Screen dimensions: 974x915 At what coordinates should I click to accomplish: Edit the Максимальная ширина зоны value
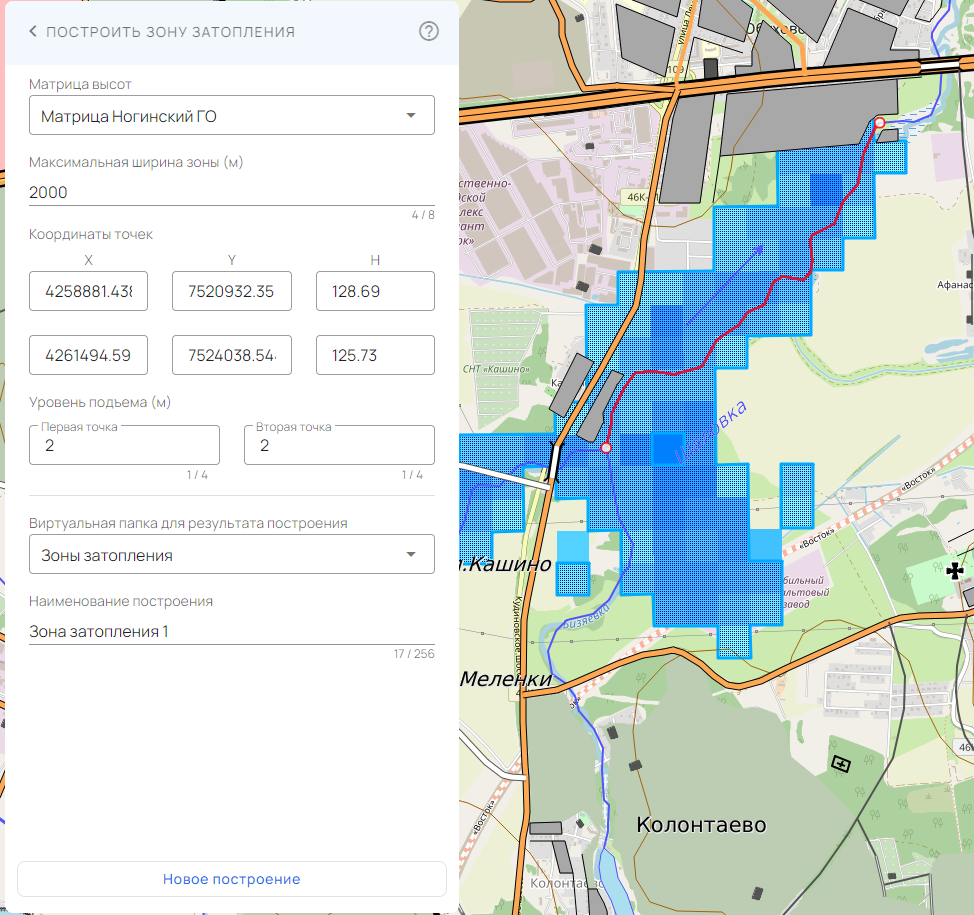tap(230, 192)
